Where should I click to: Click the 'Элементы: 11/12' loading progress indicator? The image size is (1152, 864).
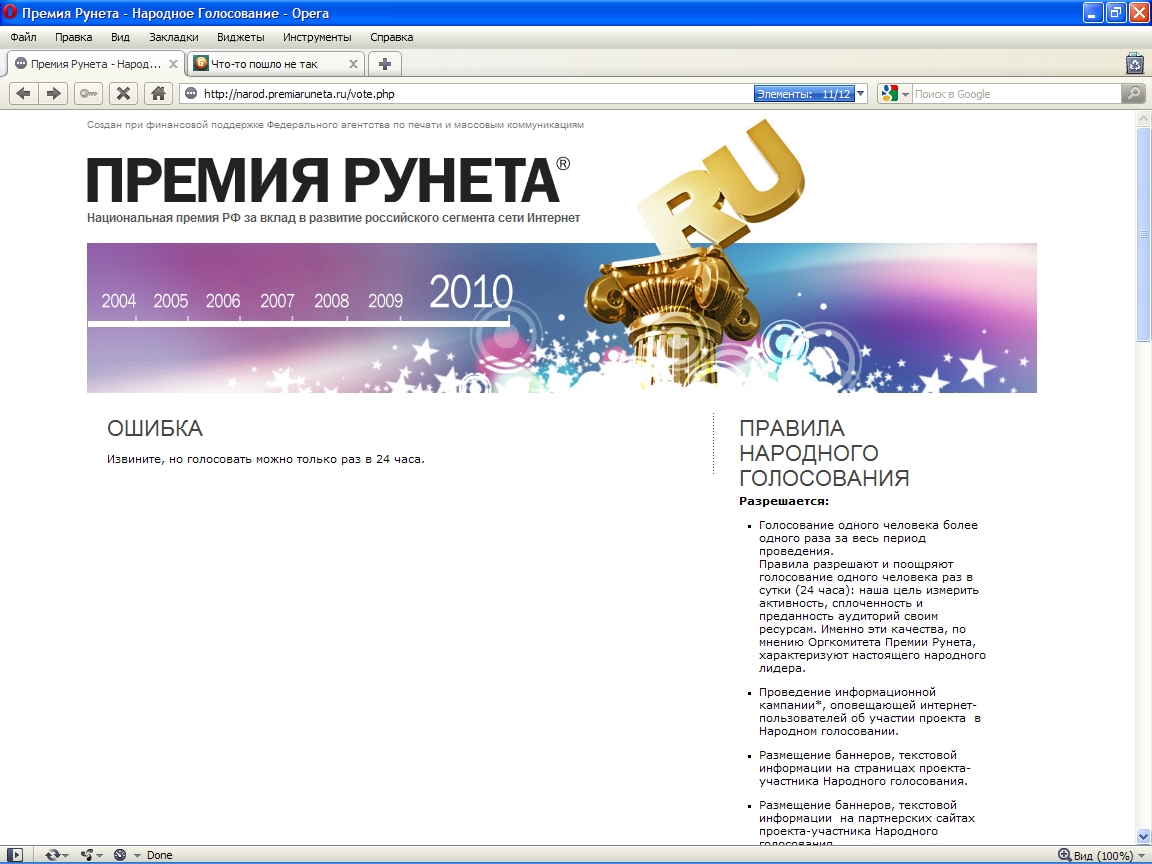804,94
